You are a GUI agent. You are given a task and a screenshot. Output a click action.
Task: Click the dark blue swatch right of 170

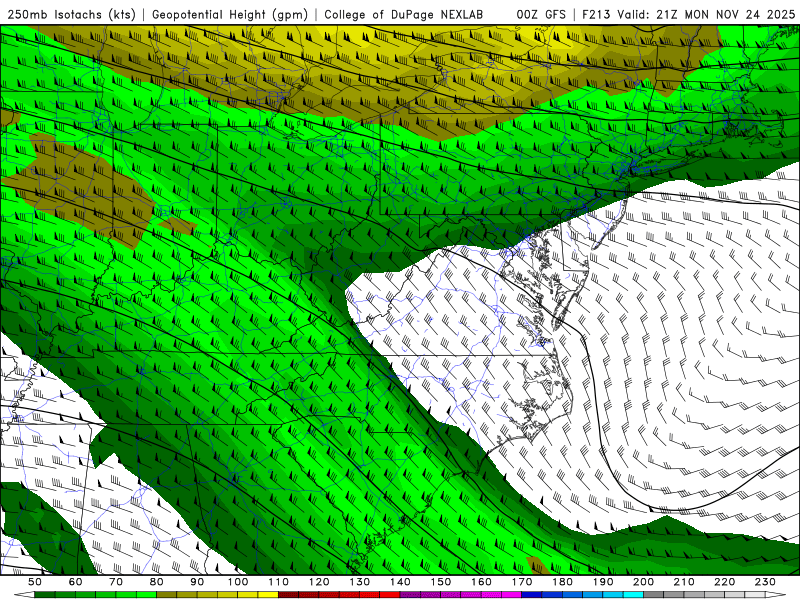click(x=532, y=595)
